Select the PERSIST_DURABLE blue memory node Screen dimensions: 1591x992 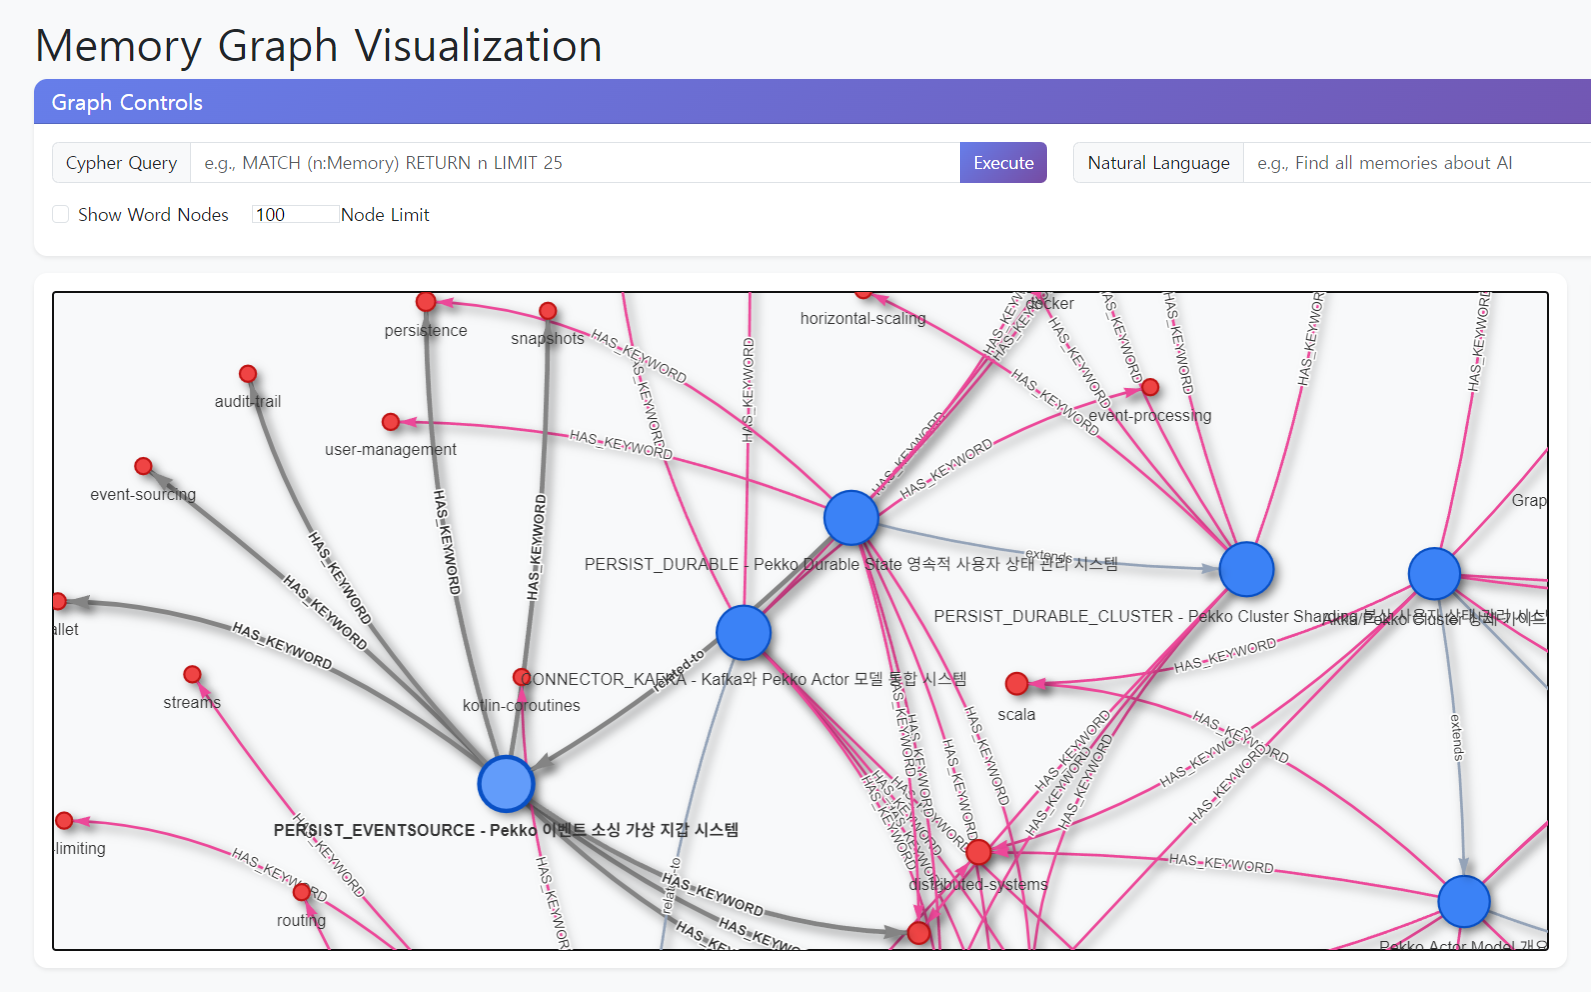851,517
